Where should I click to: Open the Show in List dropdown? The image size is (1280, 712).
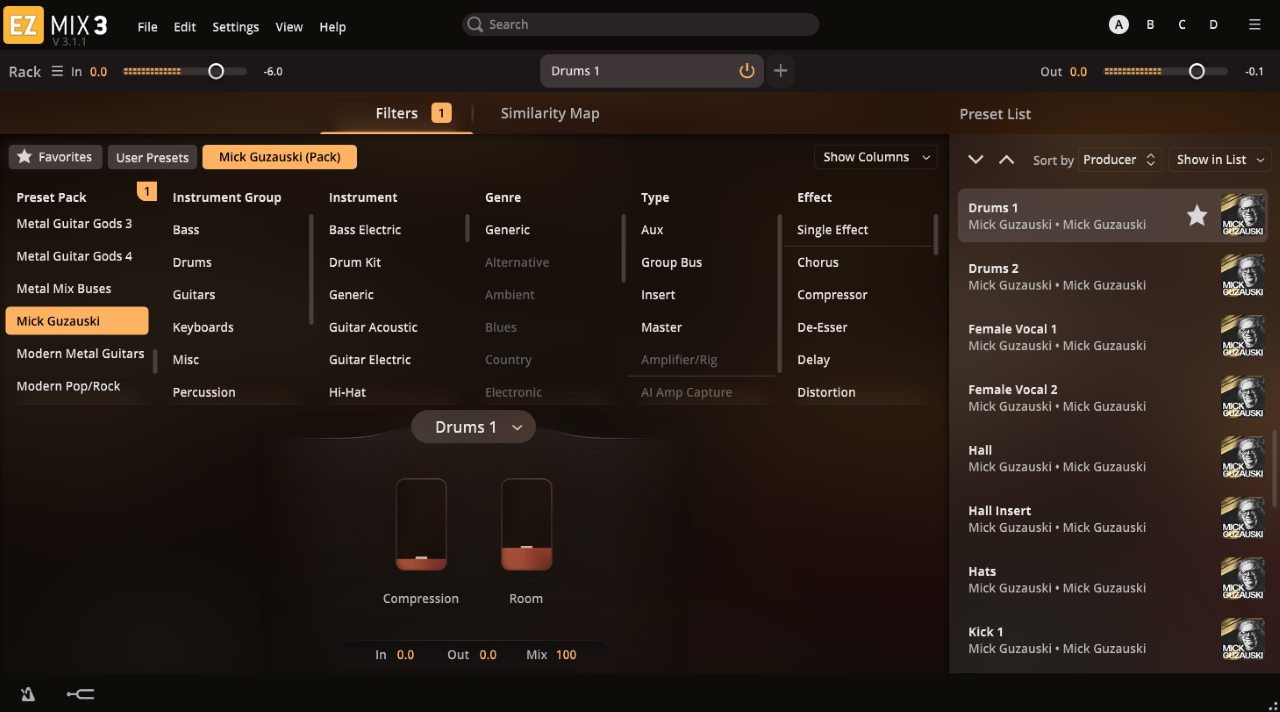(x=1219, y=160)
